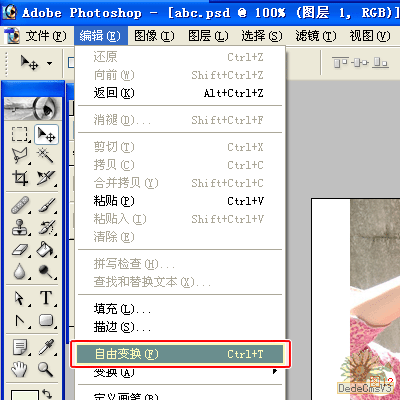Click the Adobe Online feather image
The height and width of the screenshot is (400, 400).
[33, 108]
